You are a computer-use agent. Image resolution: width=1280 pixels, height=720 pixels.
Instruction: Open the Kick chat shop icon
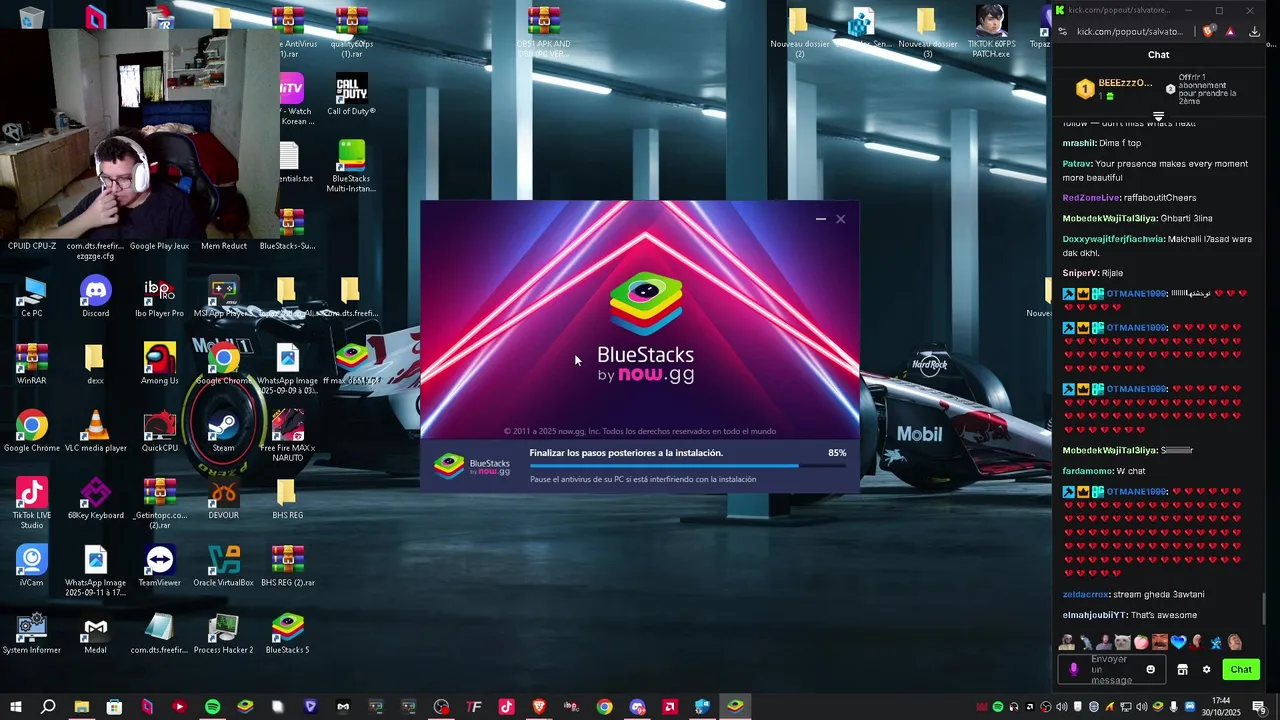pos(1182,670)
